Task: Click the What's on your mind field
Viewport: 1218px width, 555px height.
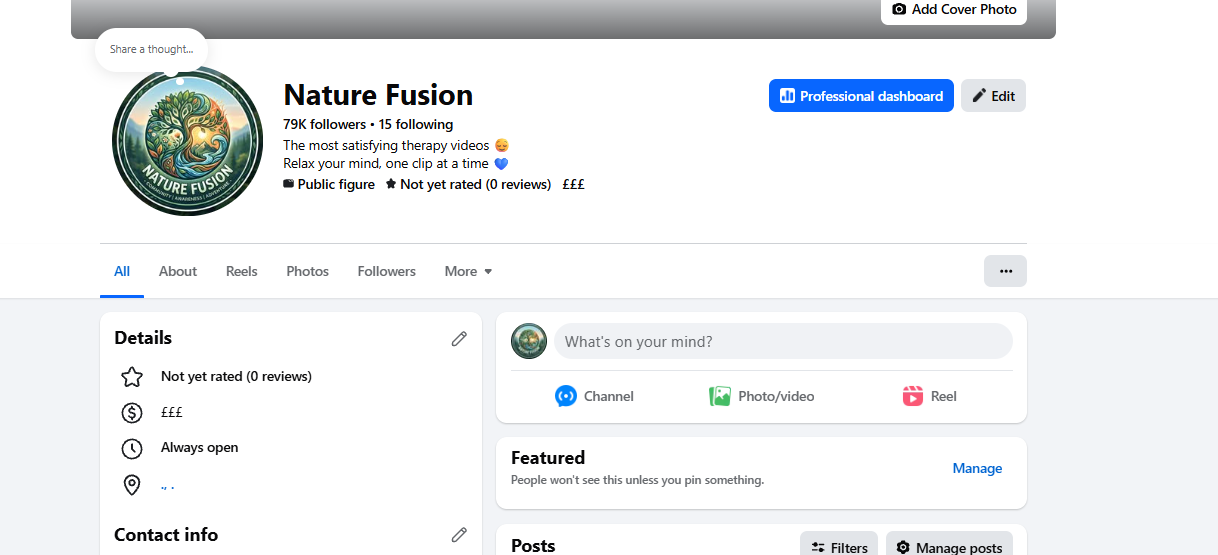Action: [783, 341]
